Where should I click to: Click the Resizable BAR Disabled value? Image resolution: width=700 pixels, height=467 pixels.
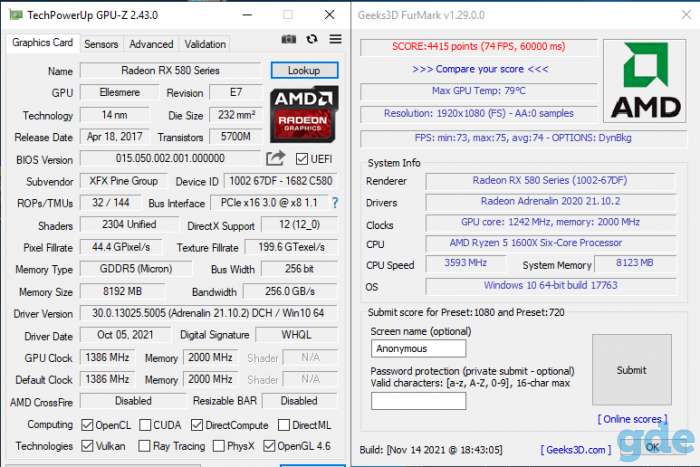point(299,401)
